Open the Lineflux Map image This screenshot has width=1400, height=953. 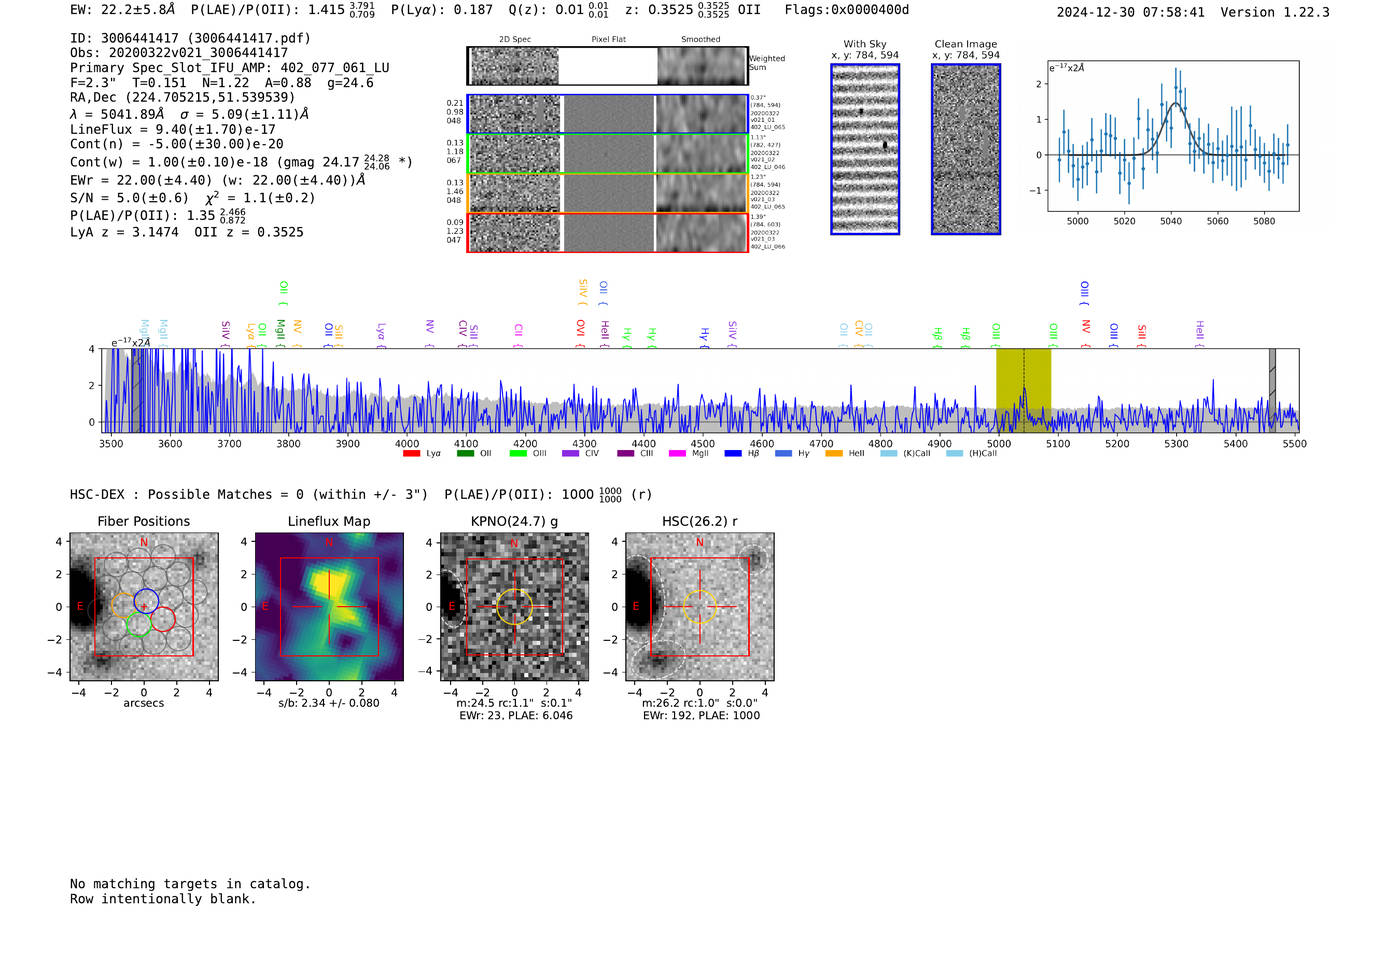click(x=329, y=607)
